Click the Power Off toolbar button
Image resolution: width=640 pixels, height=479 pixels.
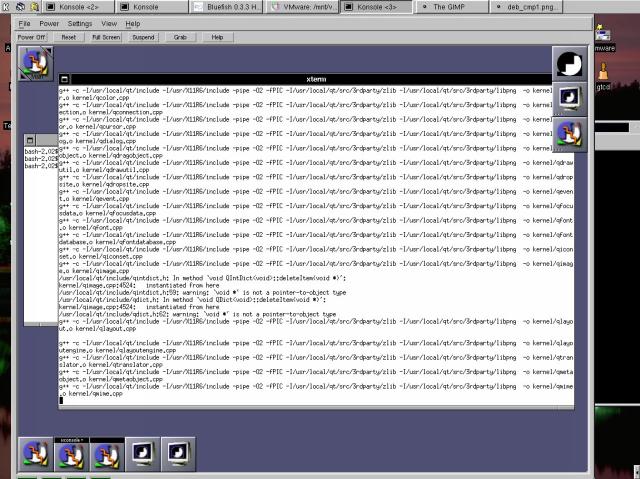pyautogui.click(x=31, y=37)
